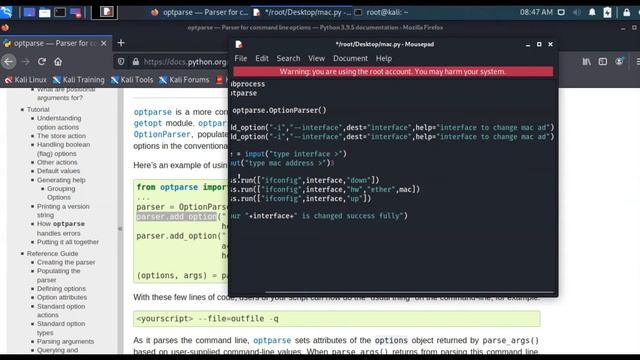
Task: Toggle Firefox sidebar view icon
Action: [x=603, y=62]
